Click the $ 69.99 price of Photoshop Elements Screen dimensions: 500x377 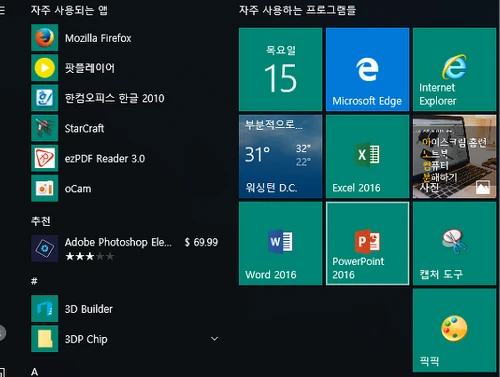tap(201, 242)
